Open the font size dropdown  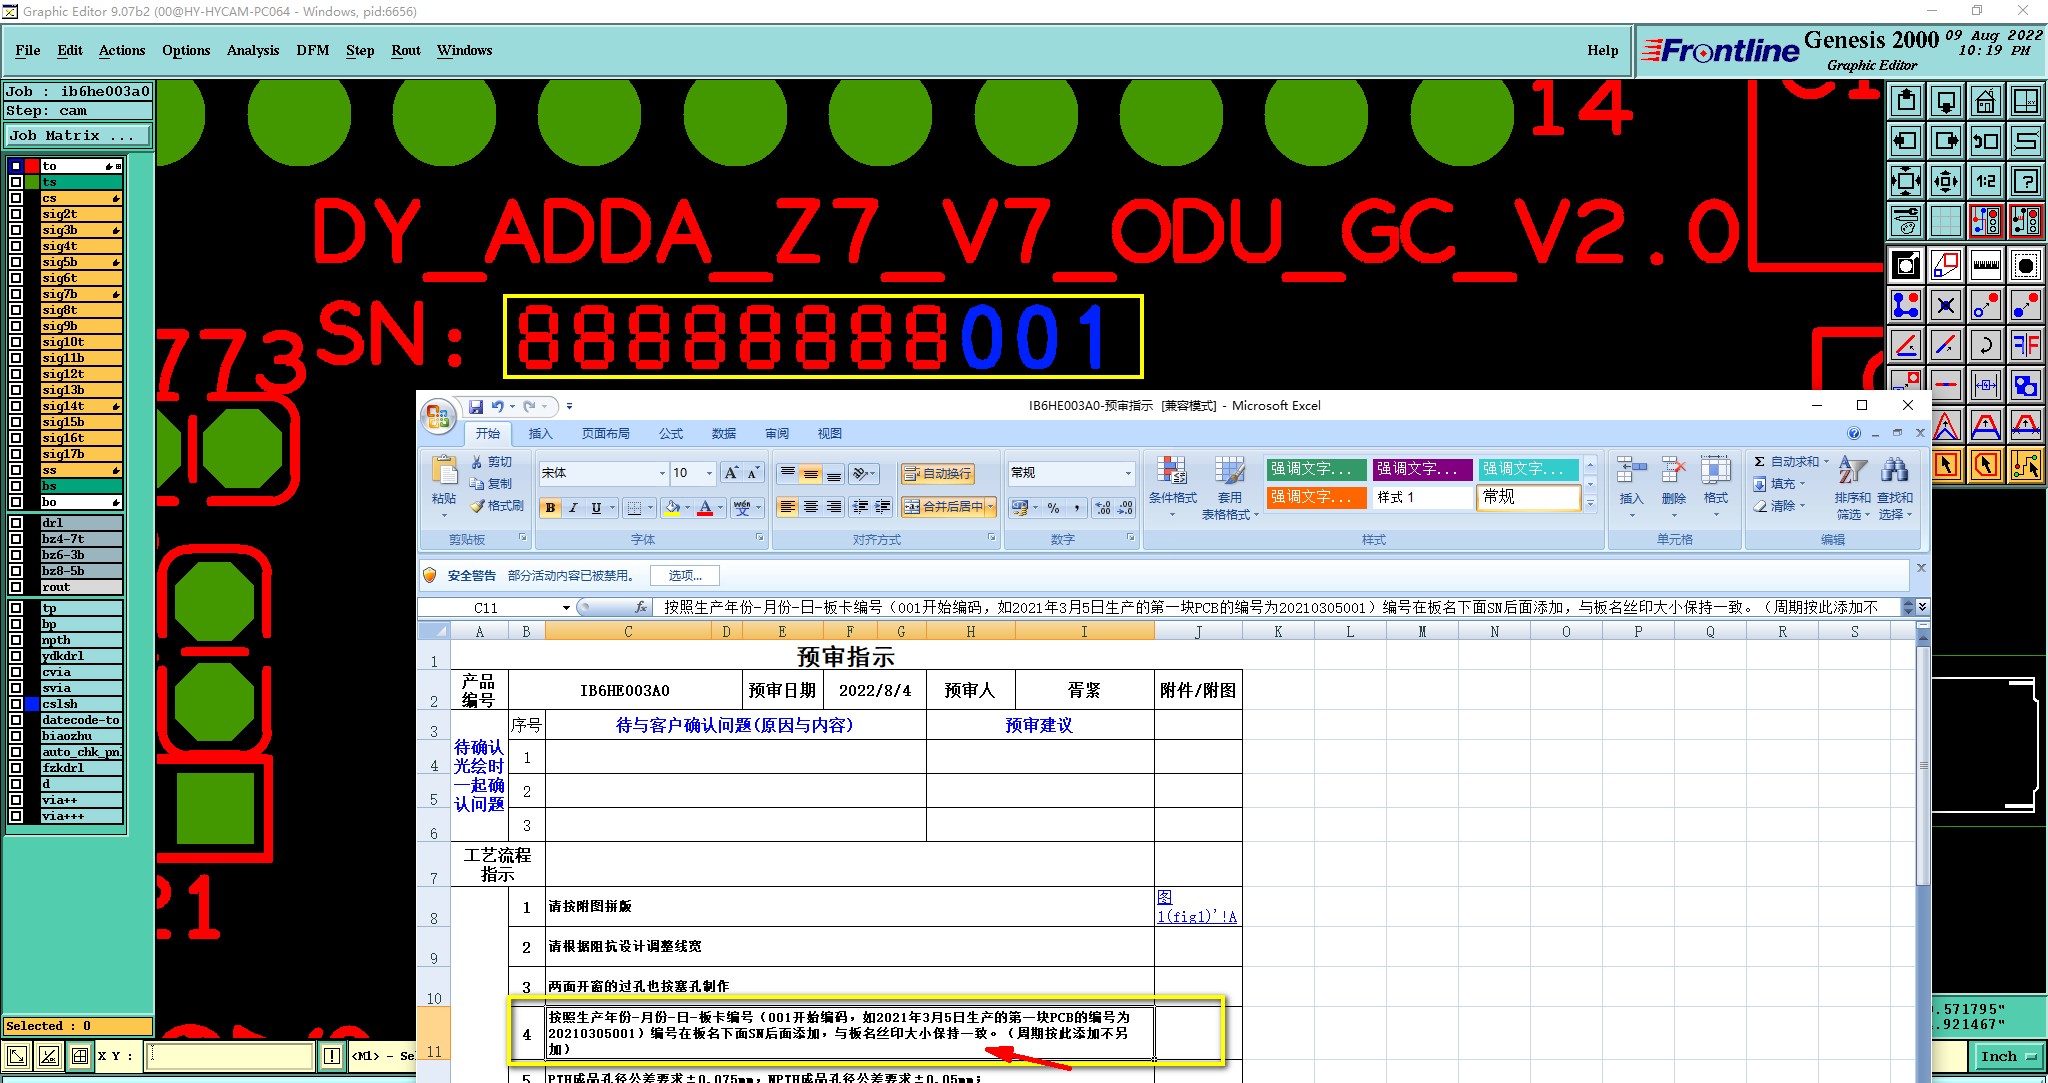pyautogui.click(x=709, y=473)
